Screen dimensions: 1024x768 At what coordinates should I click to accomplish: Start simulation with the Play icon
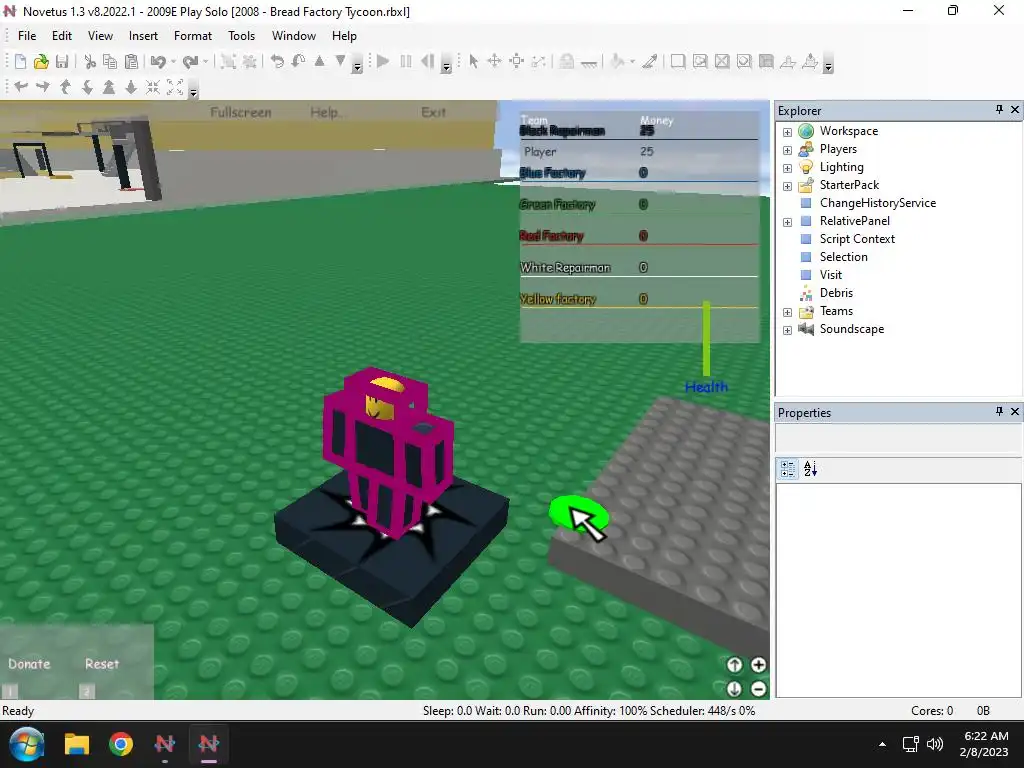(383, 61)
